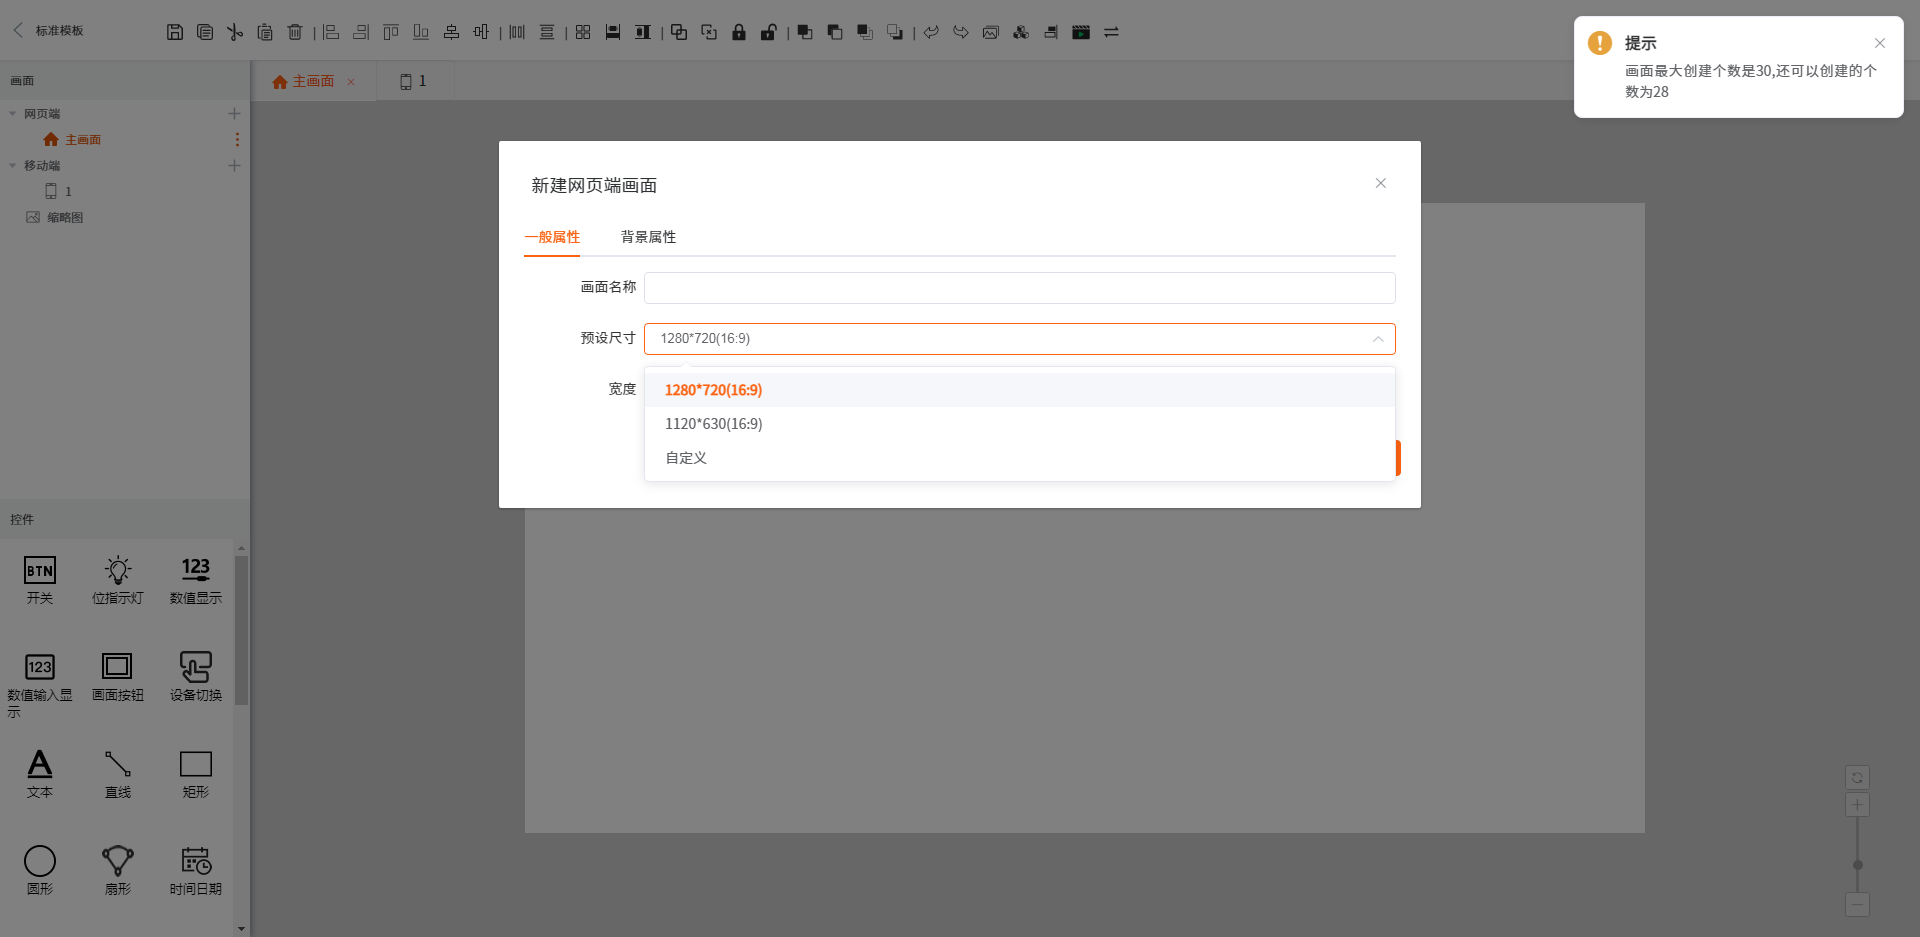Click the vertical center align icon
The image size is (1920, 937).
coord(481,32)
